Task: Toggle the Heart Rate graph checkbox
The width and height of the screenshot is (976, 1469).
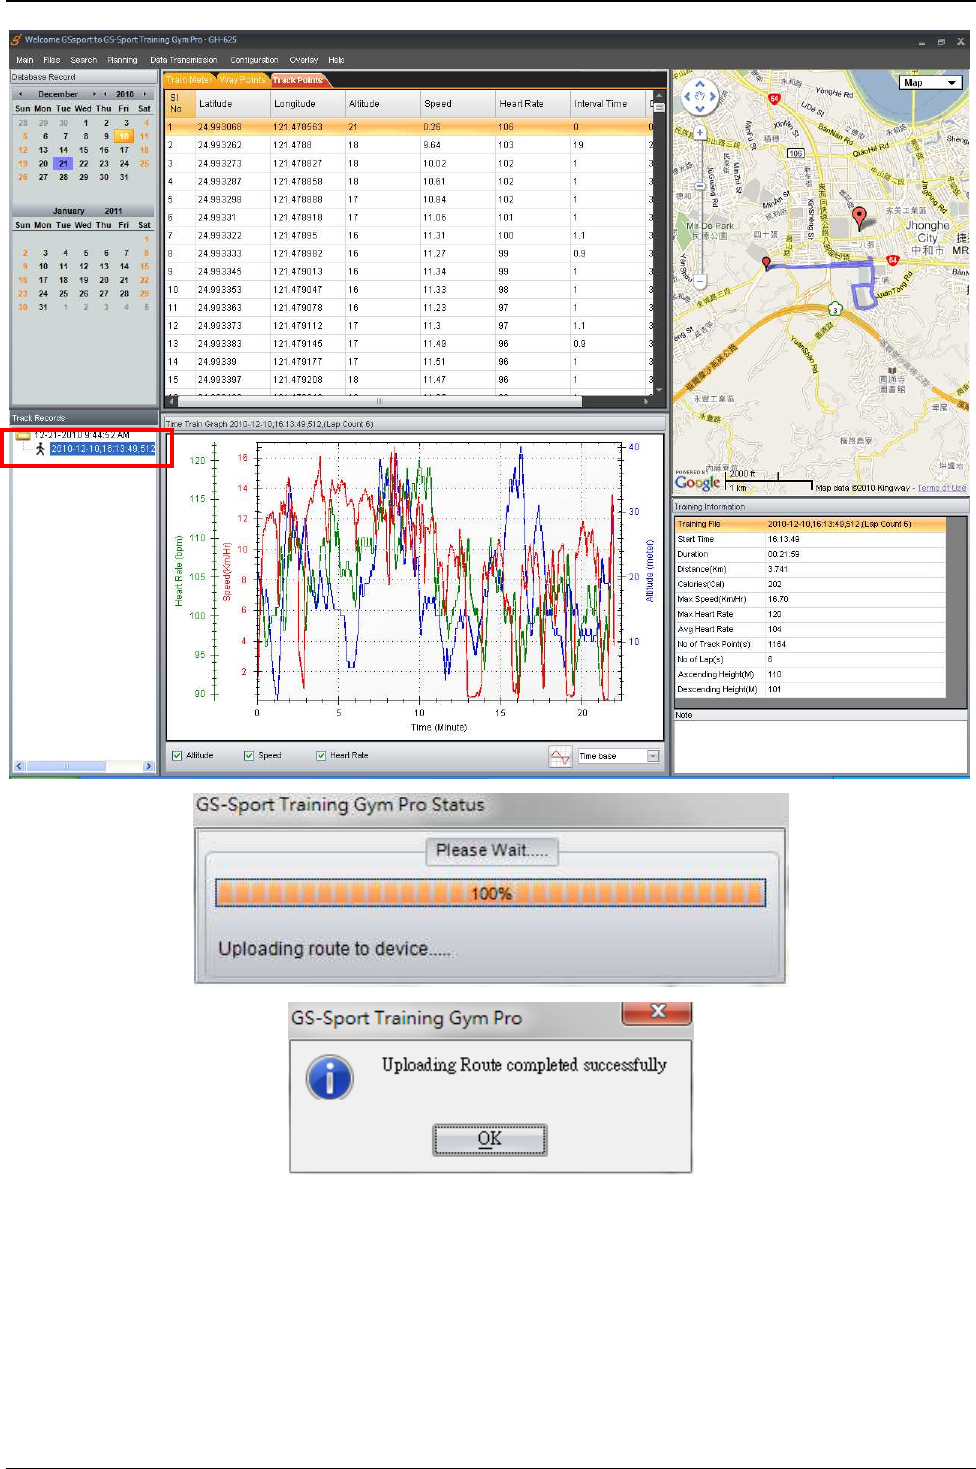Action: 321,756
